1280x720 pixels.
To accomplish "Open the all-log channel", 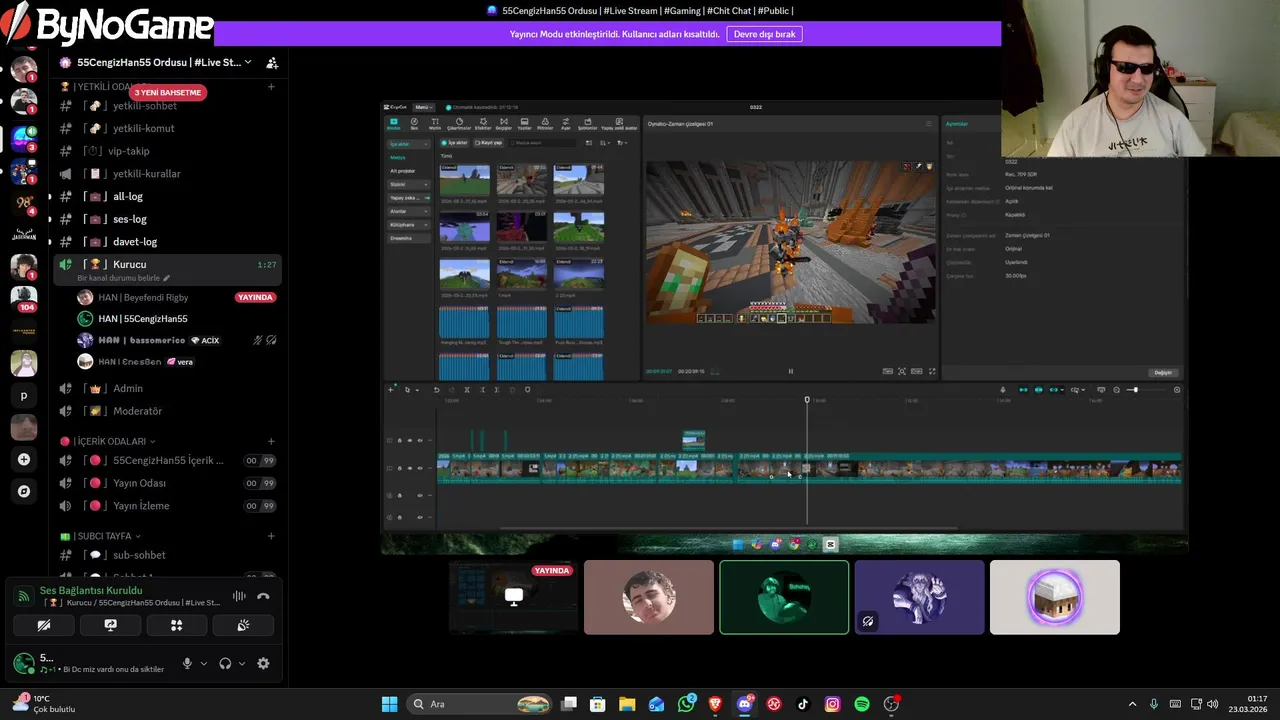I will click(168, 196).
